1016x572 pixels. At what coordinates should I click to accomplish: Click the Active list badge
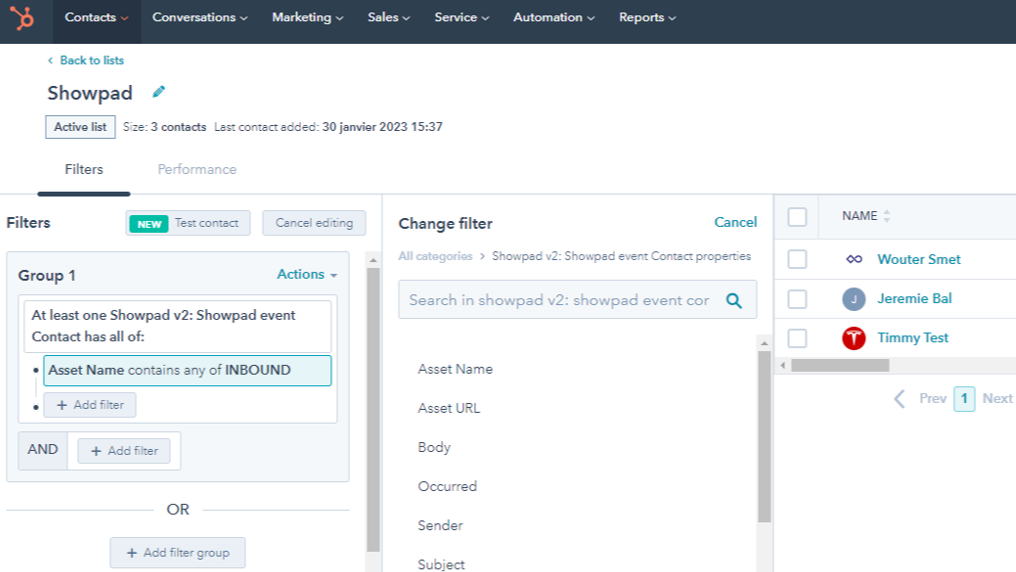click(80, 127)
